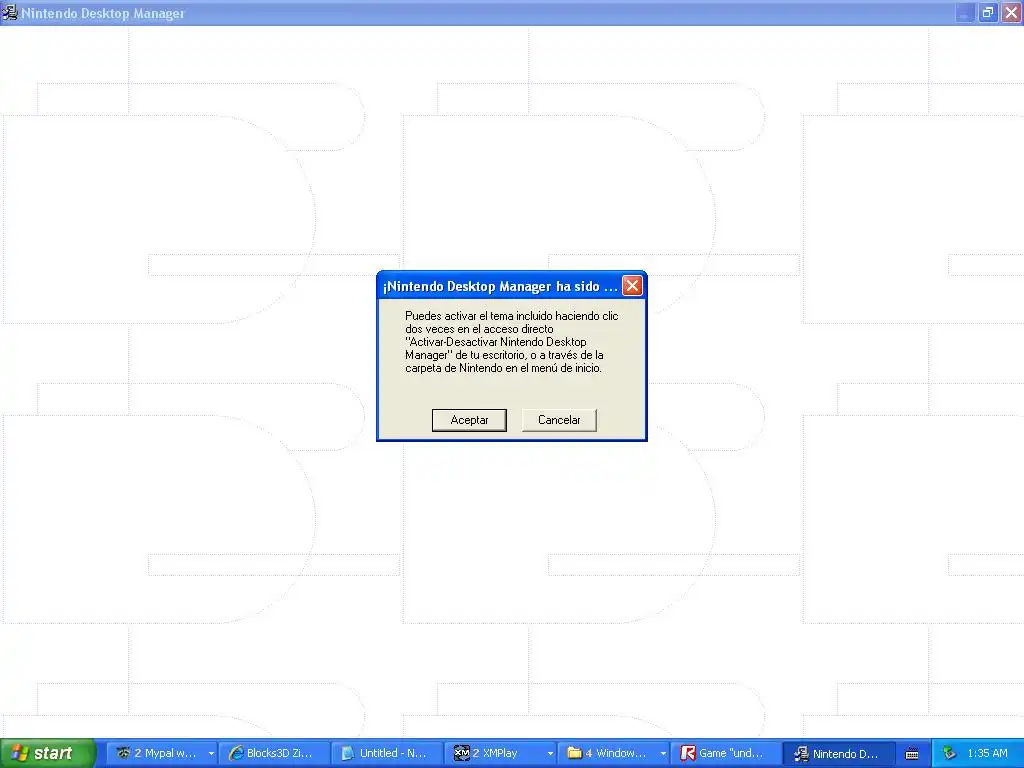Expand XMPlay taskbar group arrow
1024x768 pixels.
coord(550,754)
